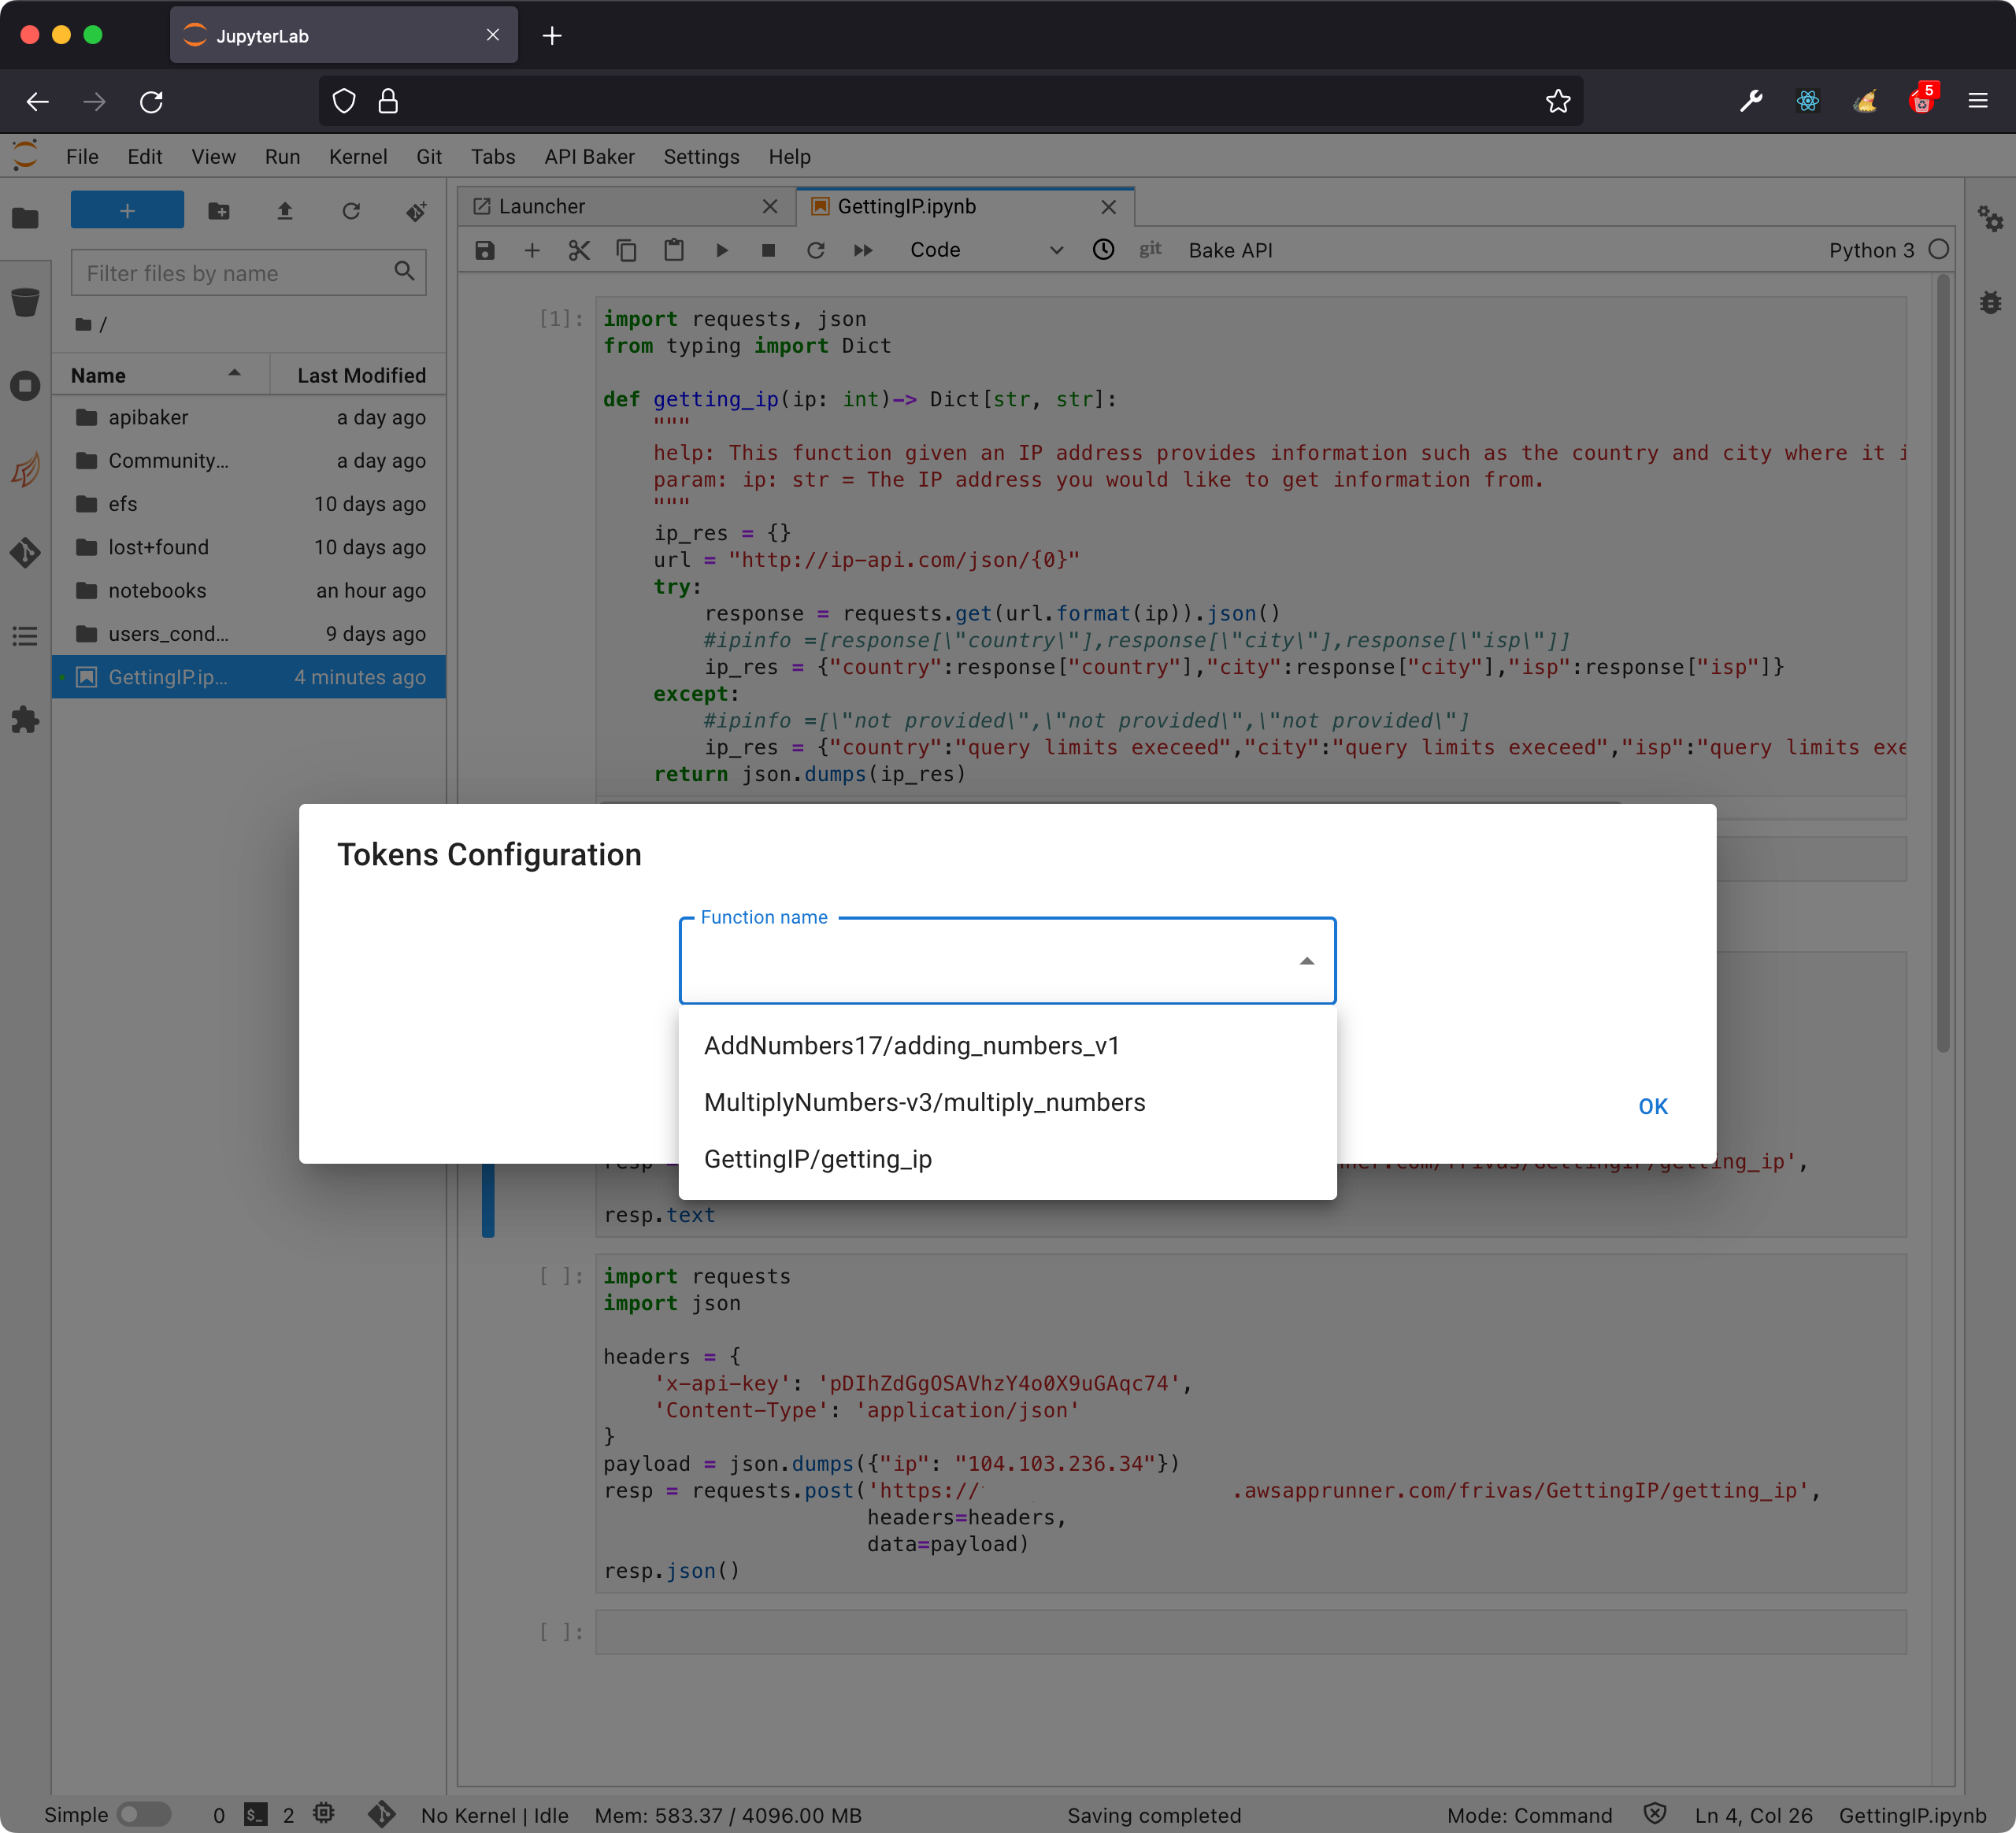Viewport: 2016px width, 1833px height.
Task: Click the Bake API toolbar button
Action: pos(1230,250)
